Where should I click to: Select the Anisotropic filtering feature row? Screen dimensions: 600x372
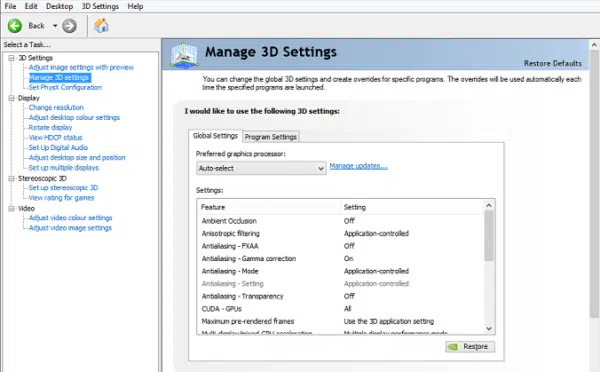coord(341,233)
